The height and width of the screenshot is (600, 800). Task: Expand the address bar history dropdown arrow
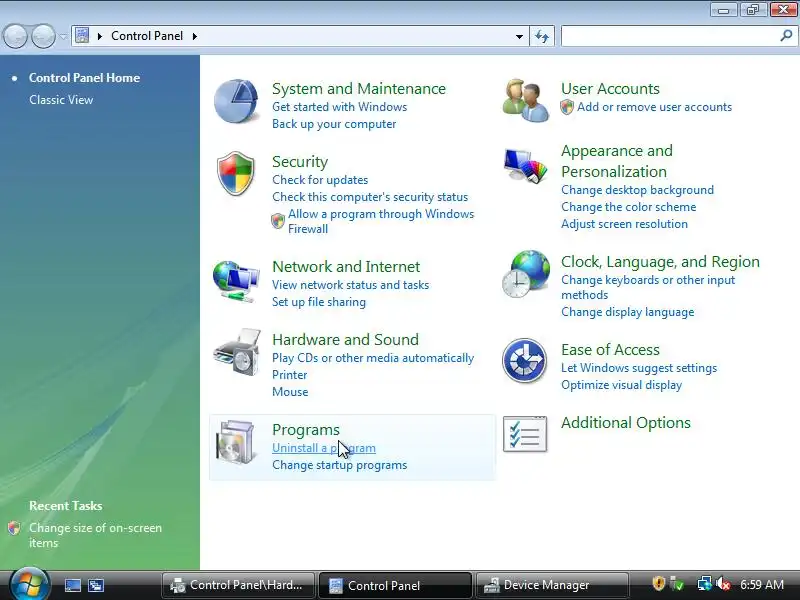[519, 36]
